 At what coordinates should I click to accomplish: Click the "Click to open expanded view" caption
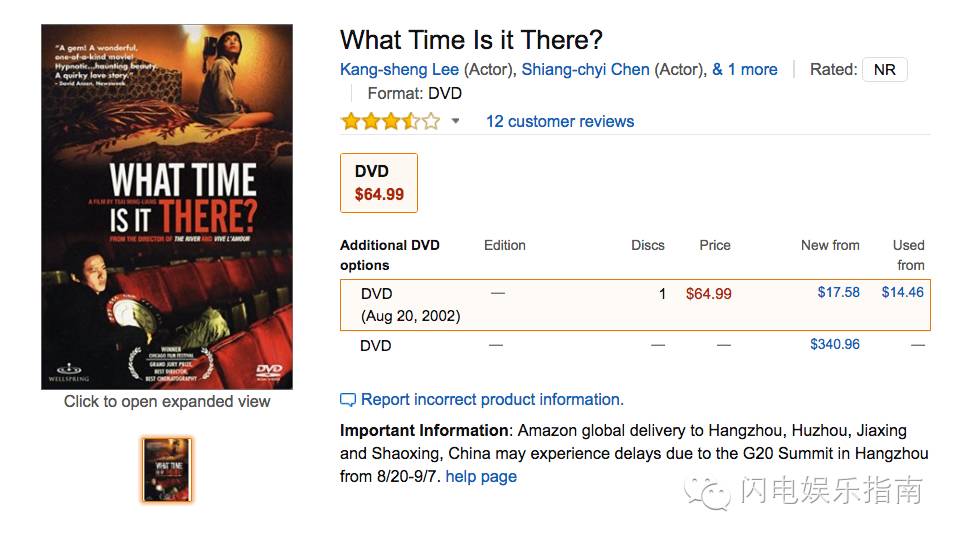[x=167, y=402]
